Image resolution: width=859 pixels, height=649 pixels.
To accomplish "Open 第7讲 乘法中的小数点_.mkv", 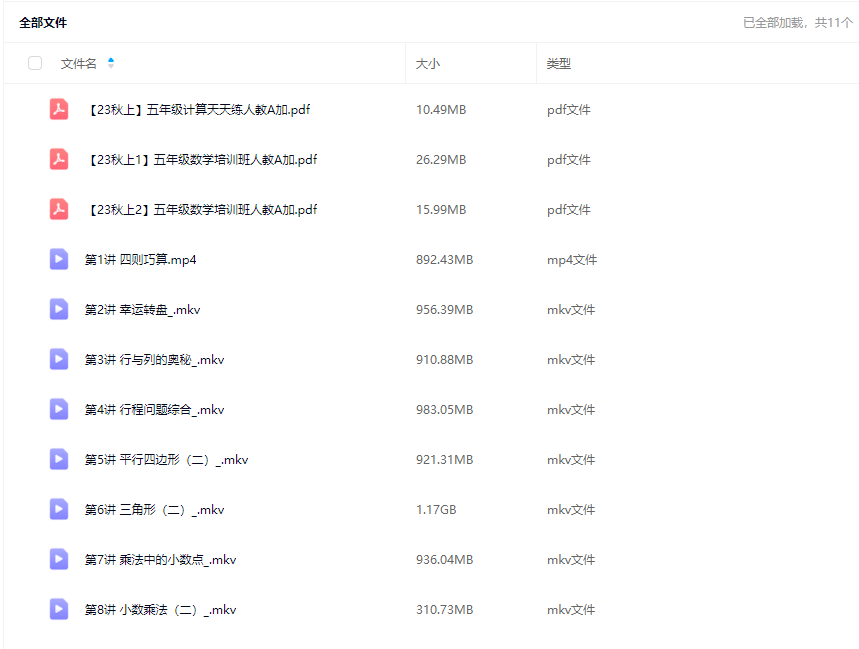I will click(160, 560).
